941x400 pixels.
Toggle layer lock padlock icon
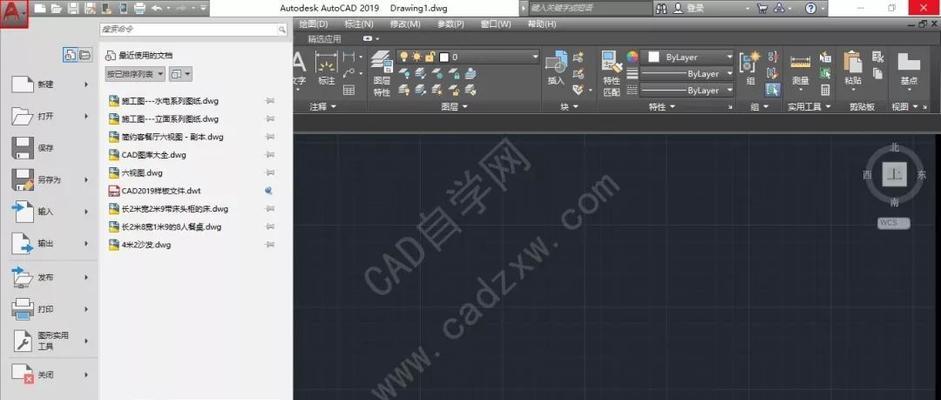[430, 57]
